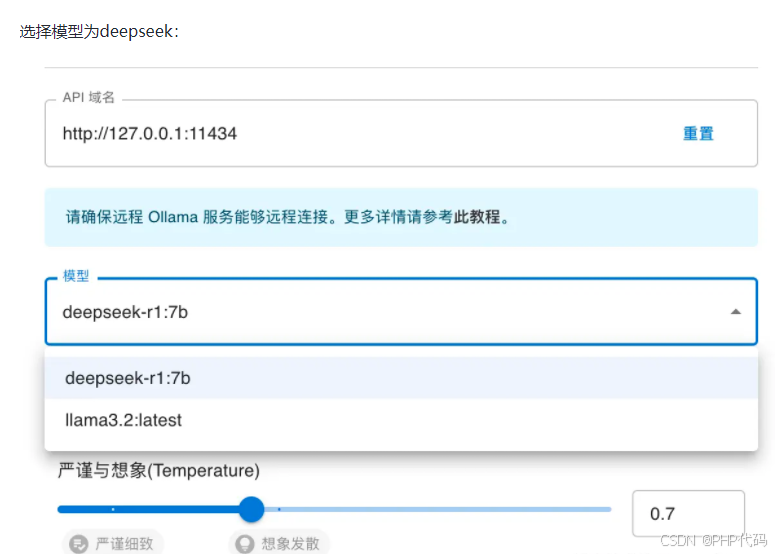Select the 严谨细致 preset chip
Image resolution: width=775 pixels, height=554 pixels.
[113, 544]
